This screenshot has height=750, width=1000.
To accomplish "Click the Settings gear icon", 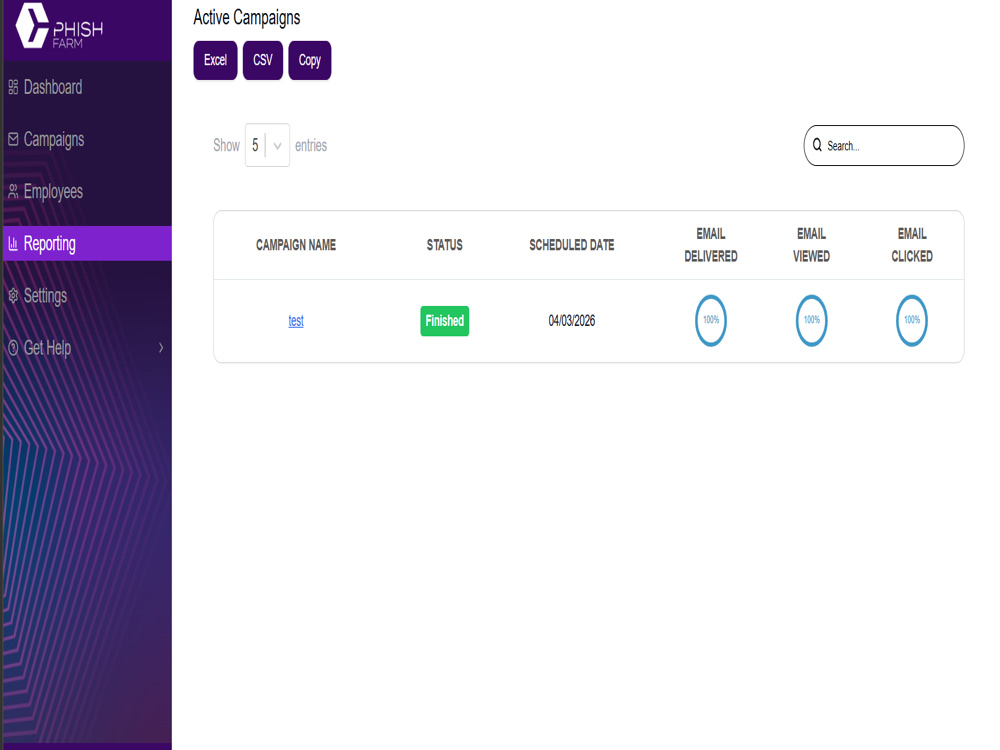I will 13,295.
